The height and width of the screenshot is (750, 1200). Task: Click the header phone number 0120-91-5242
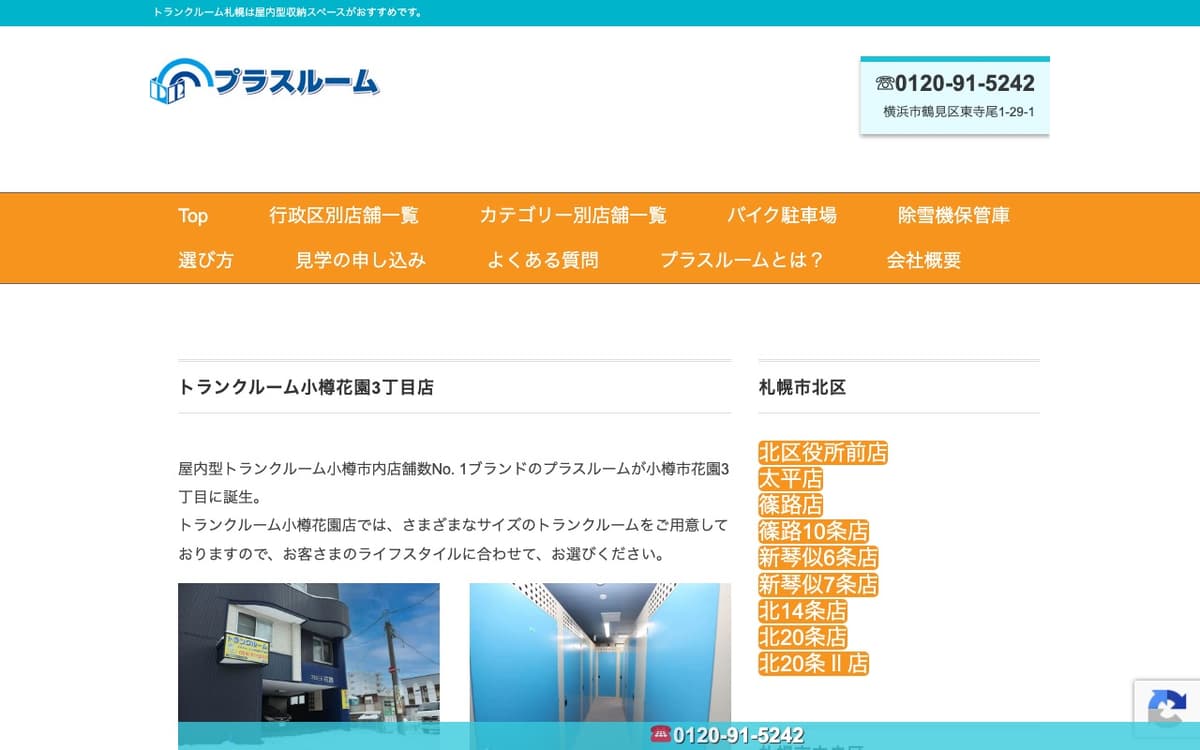[x=965, y=83]
